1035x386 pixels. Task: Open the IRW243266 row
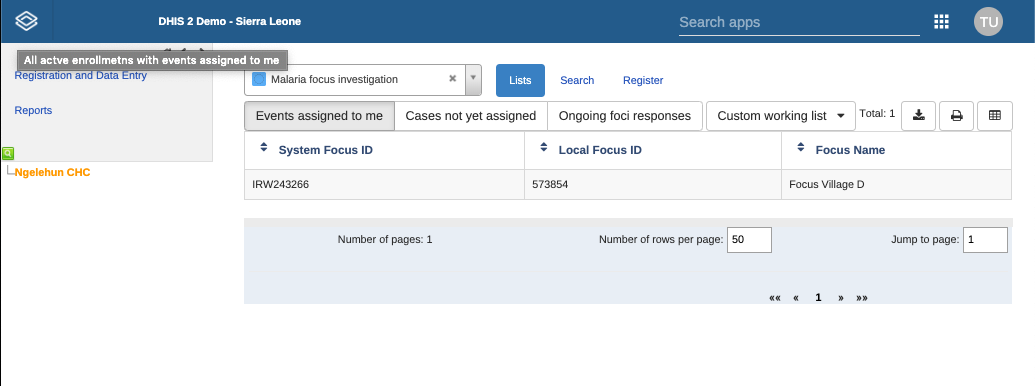(x=628, y=185)
